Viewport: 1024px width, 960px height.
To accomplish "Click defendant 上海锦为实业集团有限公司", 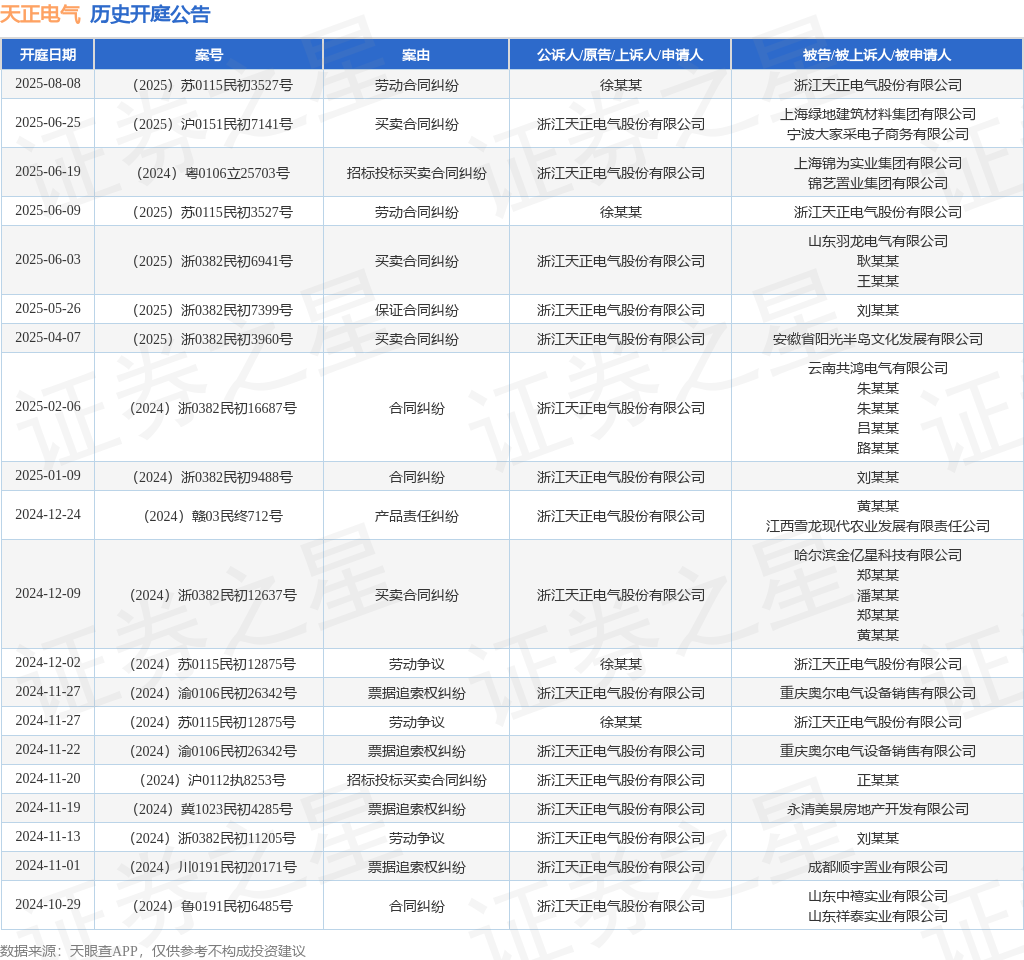I will coord(877,163).
